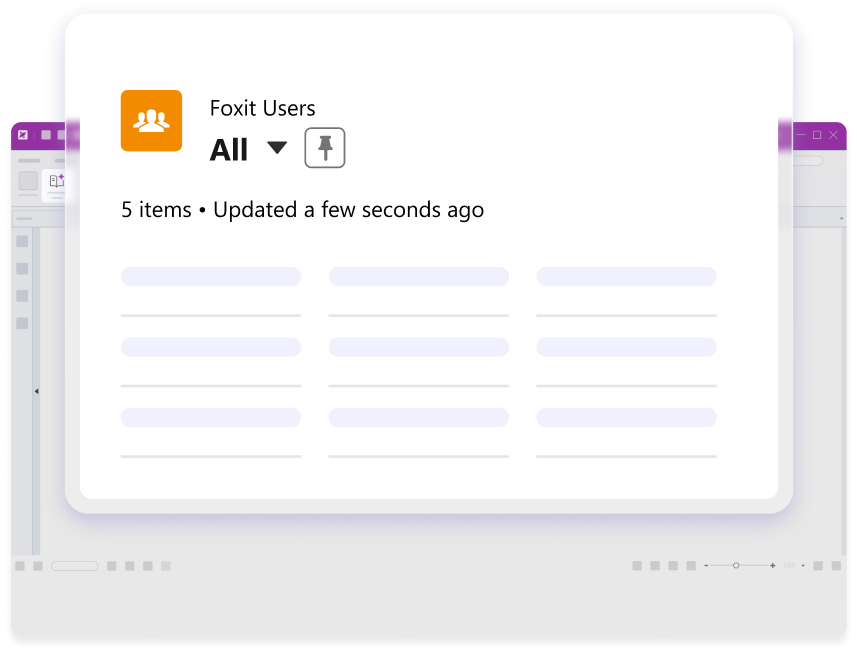Click the page number field in status bar
857x650 pixels.
tap(75, 566)
